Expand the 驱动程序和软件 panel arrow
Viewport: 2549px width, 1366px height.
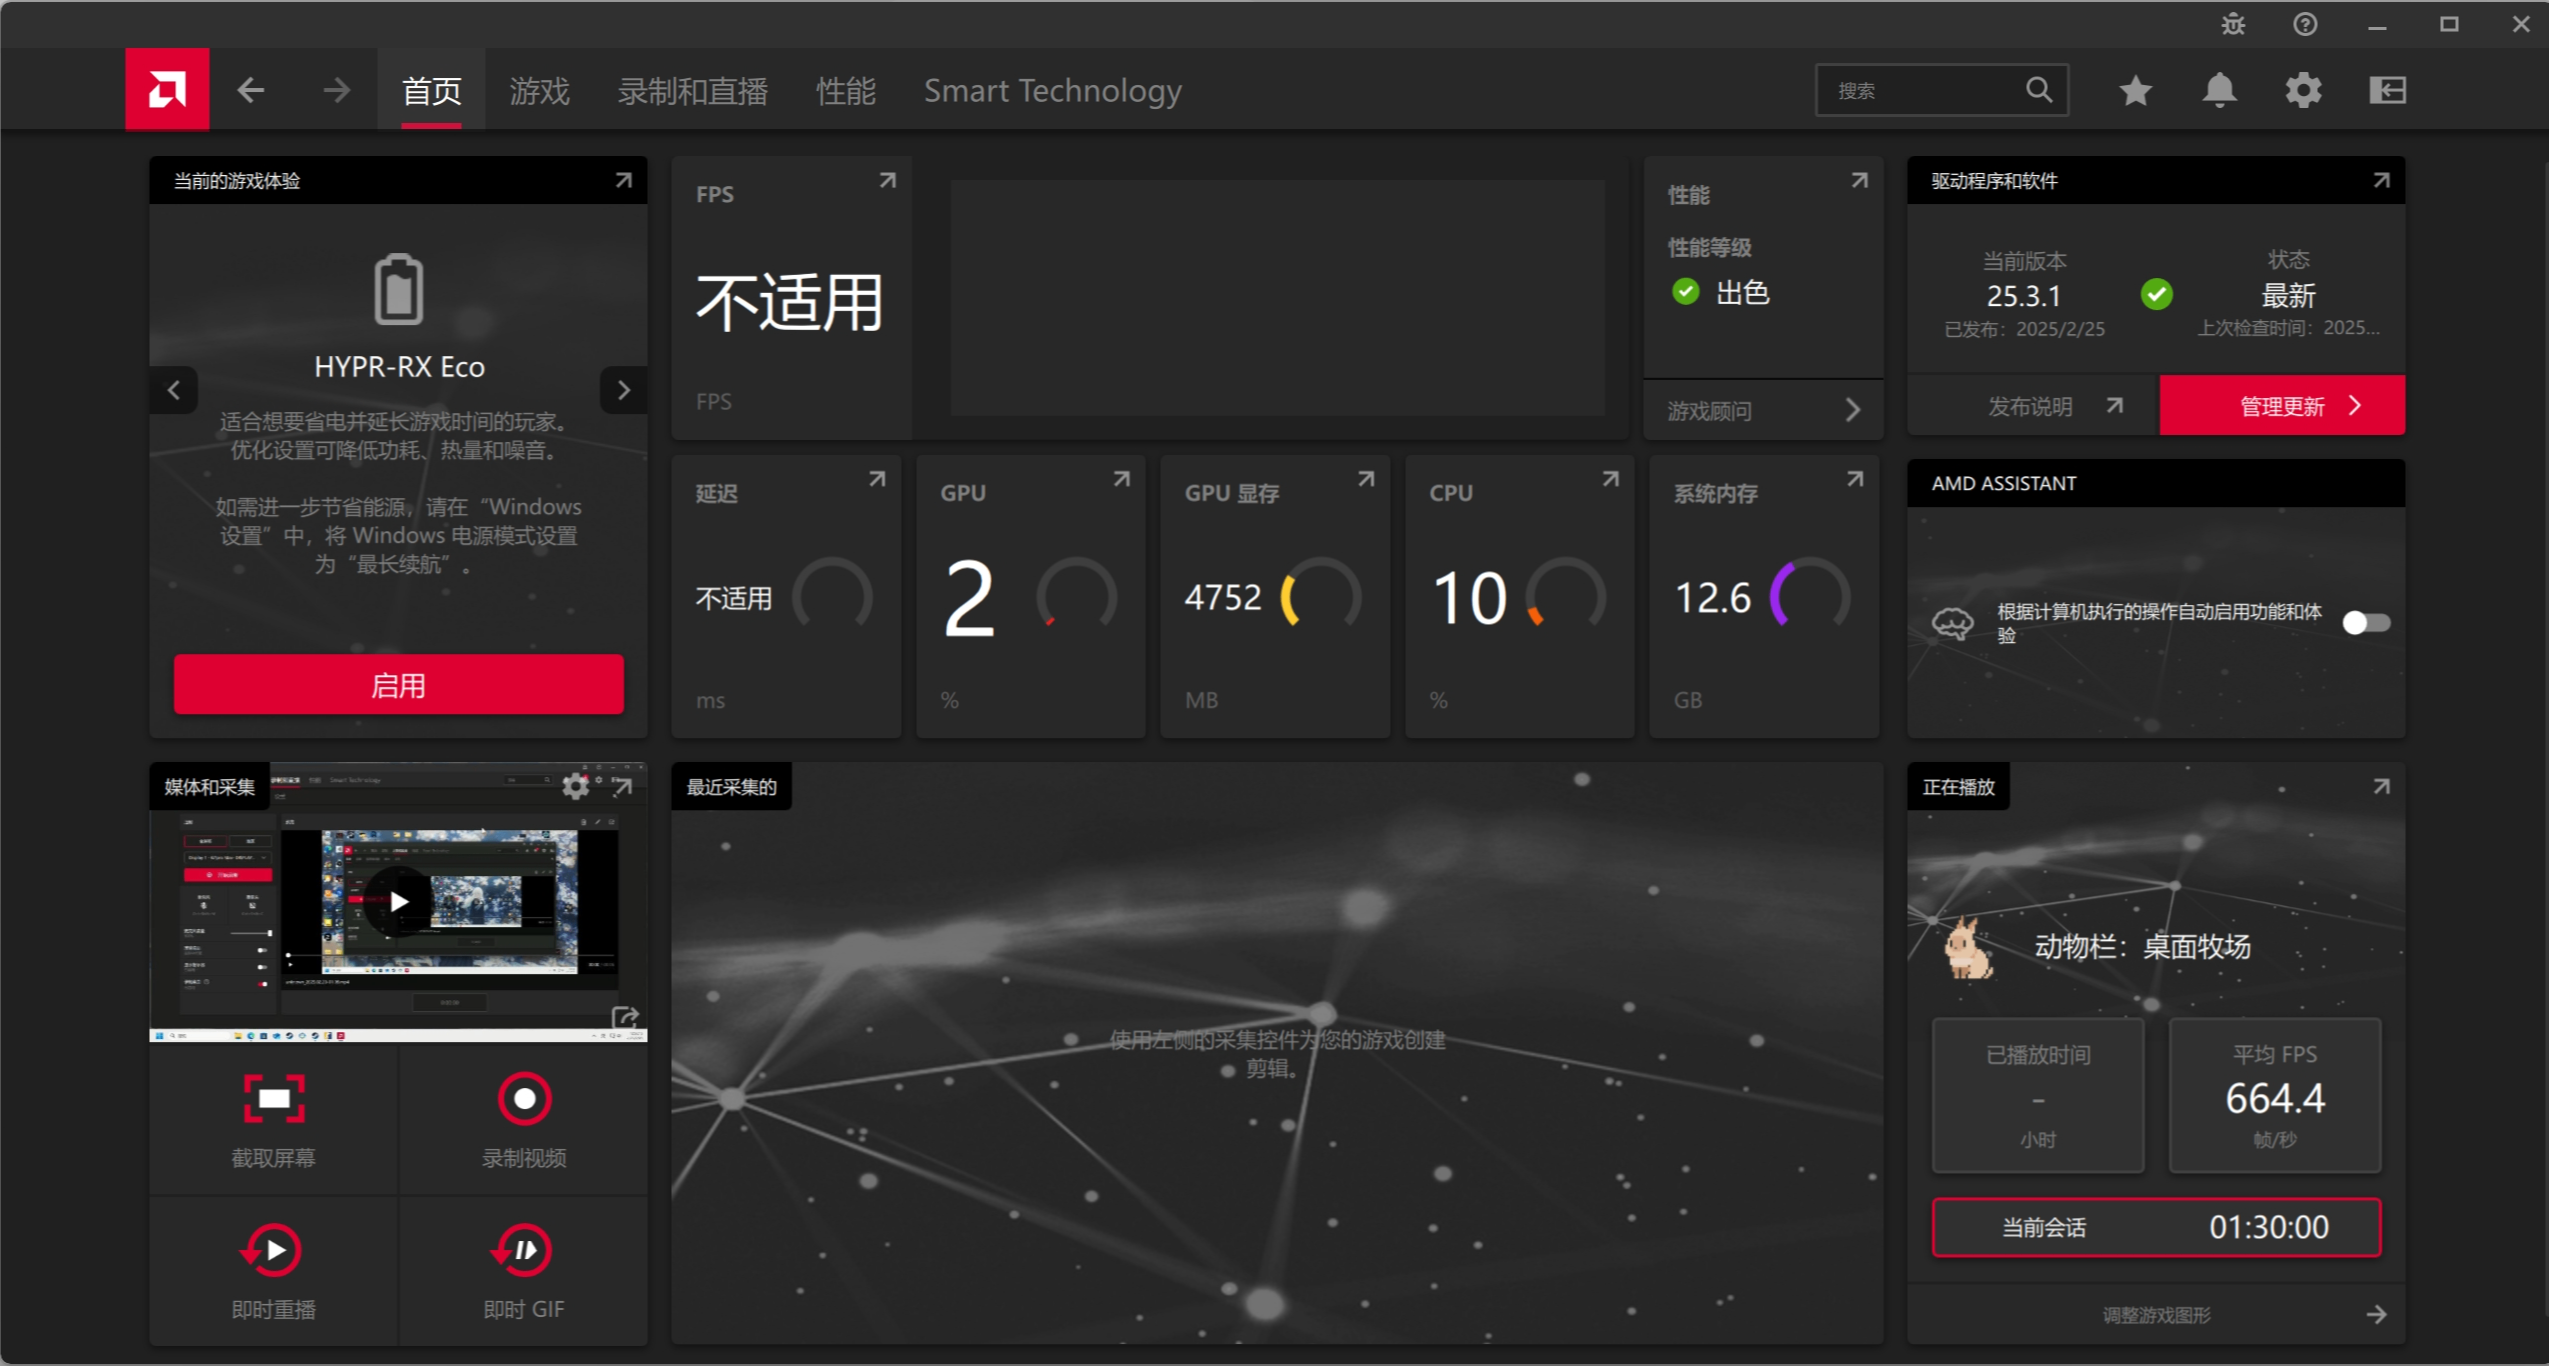2381,181
